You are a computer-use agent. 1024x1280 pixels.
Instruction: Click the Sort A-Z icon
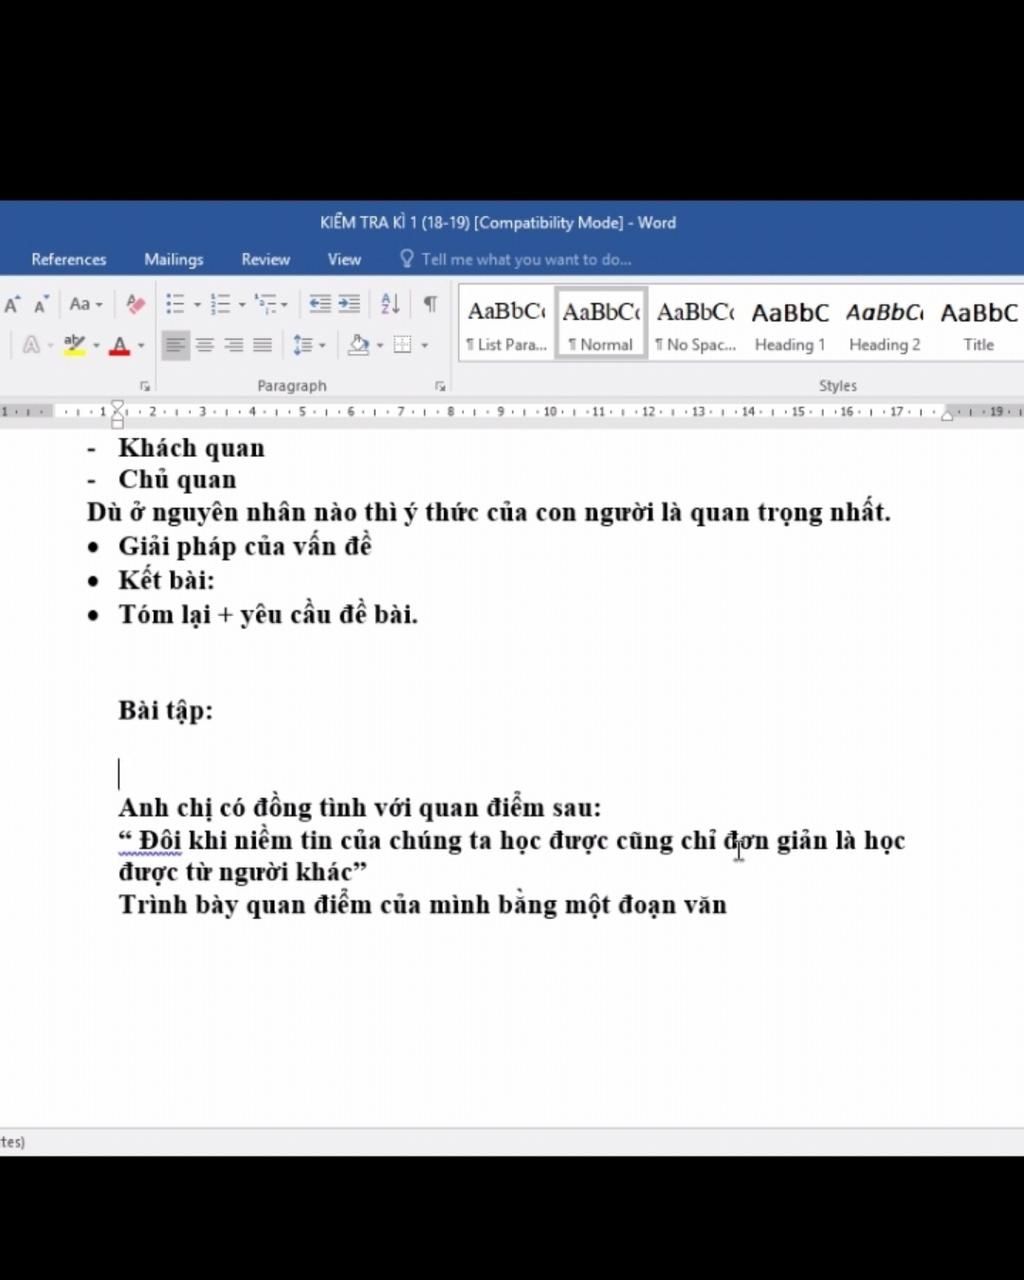(x=390, y=304)
